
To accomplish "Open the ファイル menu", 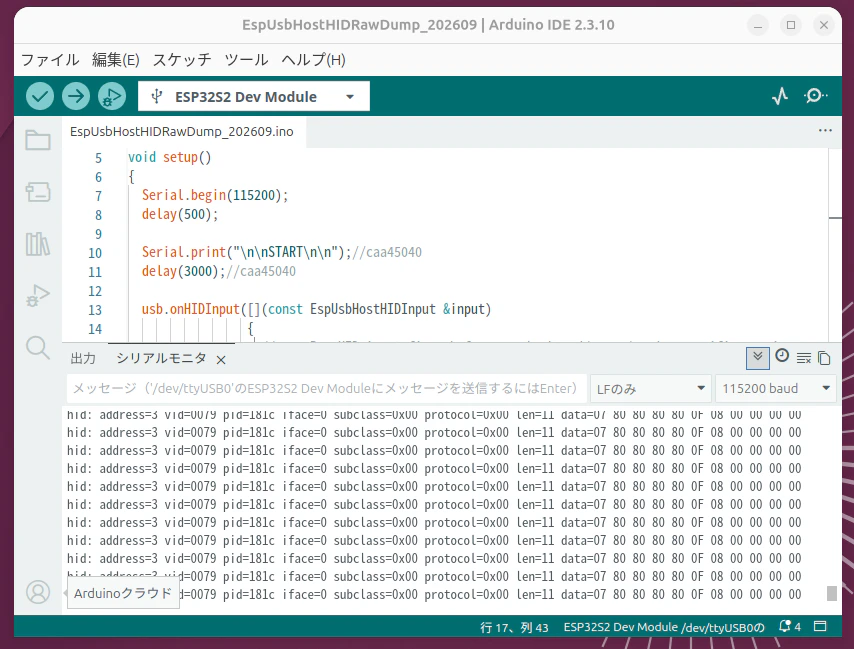I will tap(50, 60).
